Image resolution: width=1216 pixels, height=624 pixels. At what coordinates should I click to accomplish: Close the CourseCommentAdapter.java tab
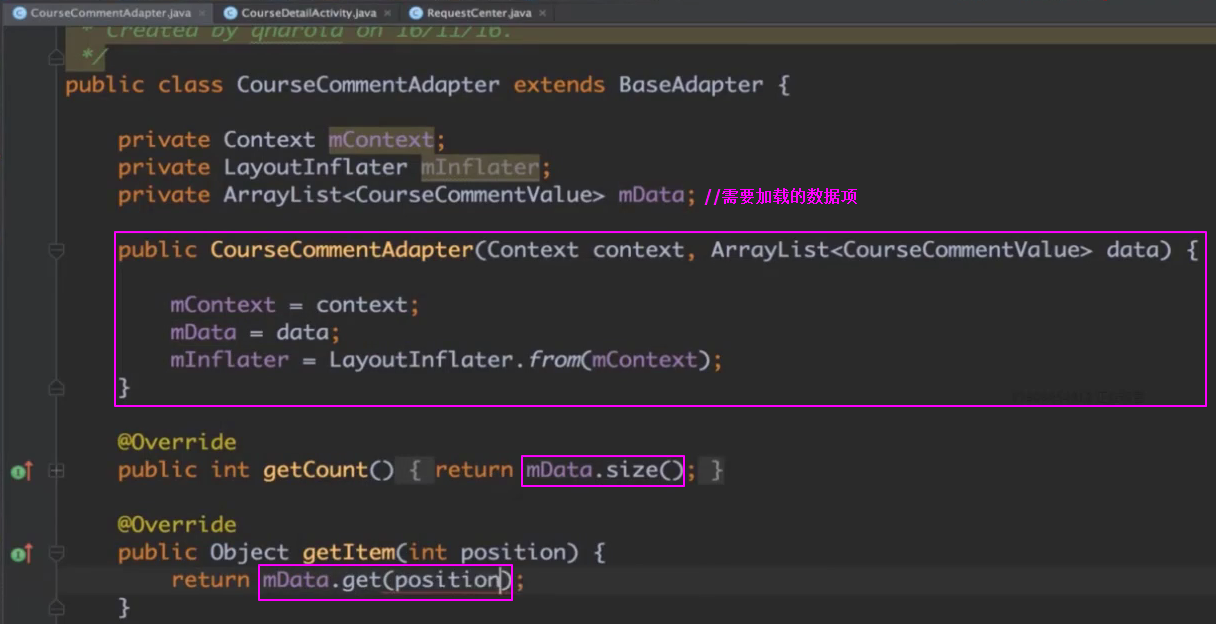pos(201,13)
